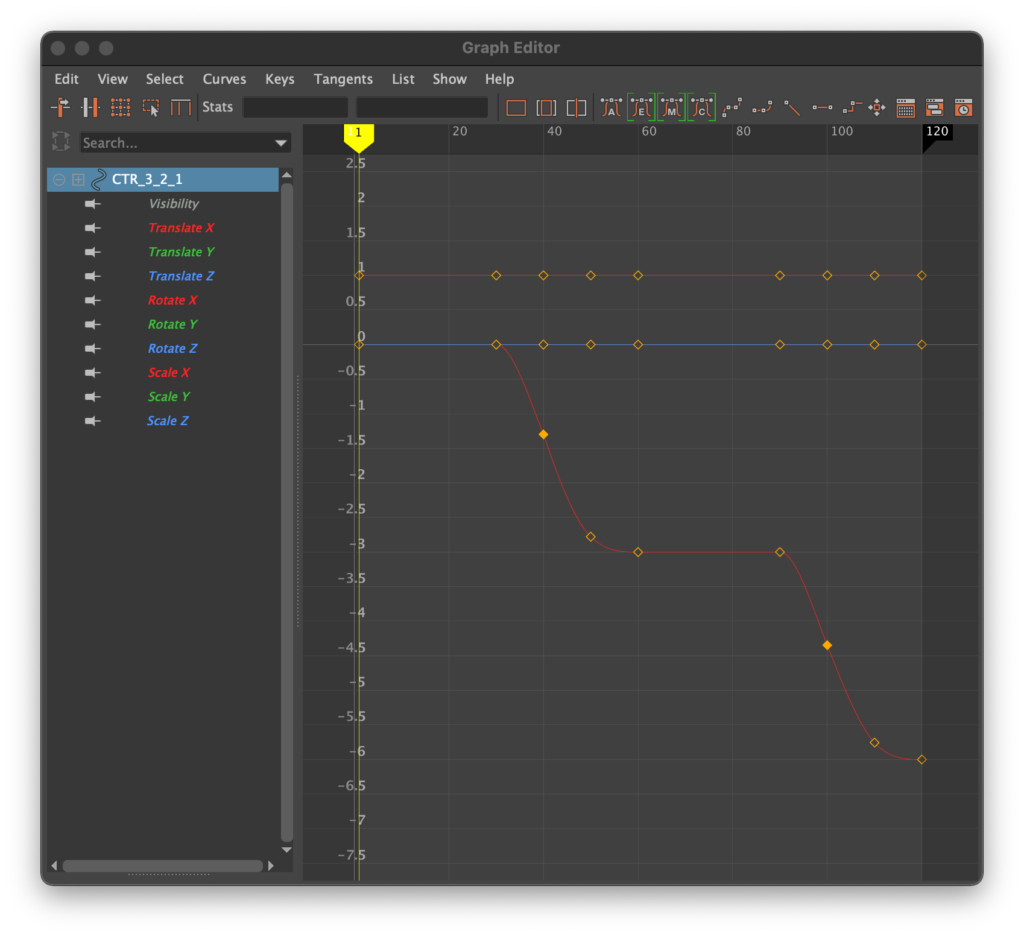Open the Dope Sheet icon

[905, 107]
